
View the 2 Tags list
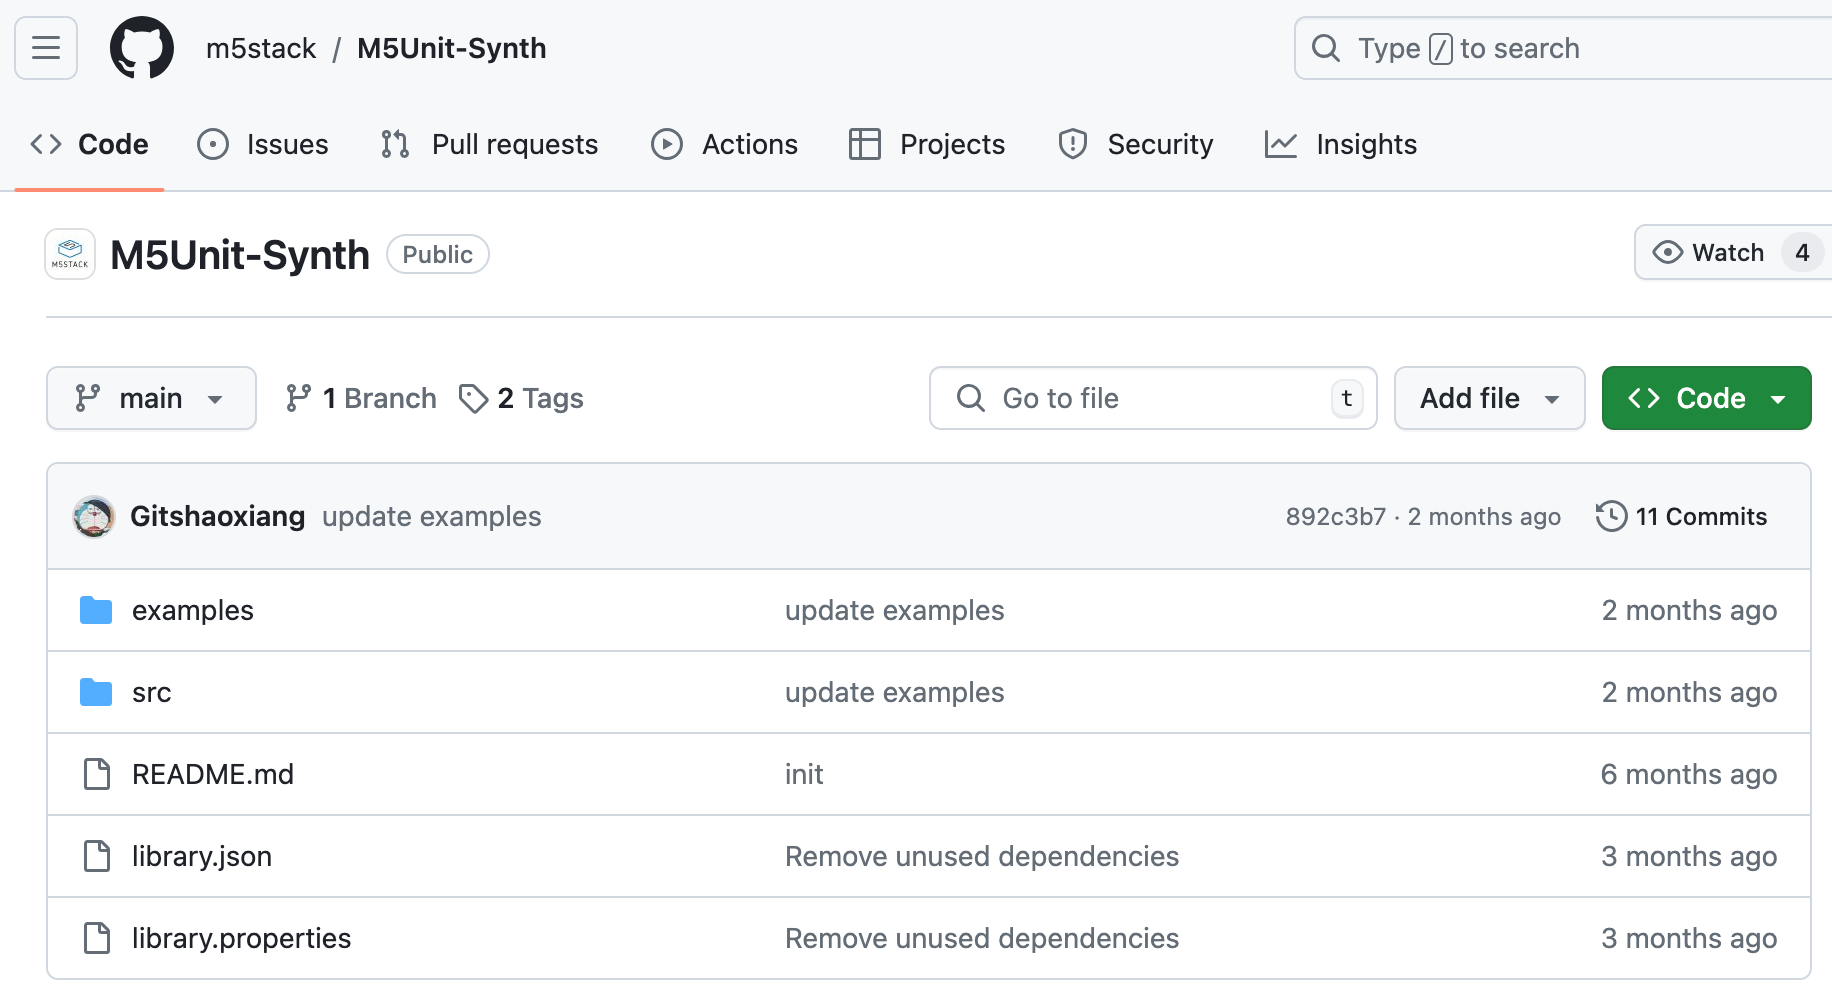521,398
